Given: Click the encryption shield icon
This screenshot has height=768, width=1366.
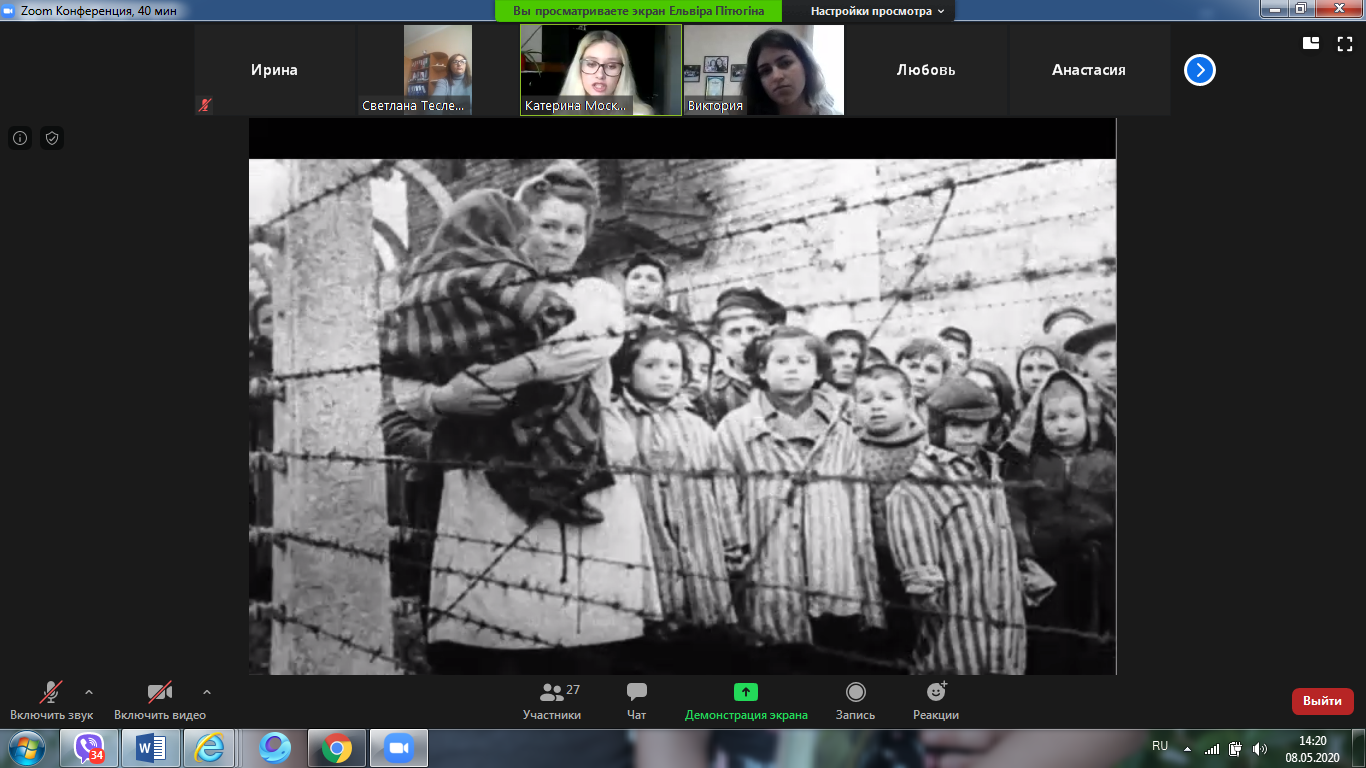Looking at the screenshot, I should tap(52, 138).
